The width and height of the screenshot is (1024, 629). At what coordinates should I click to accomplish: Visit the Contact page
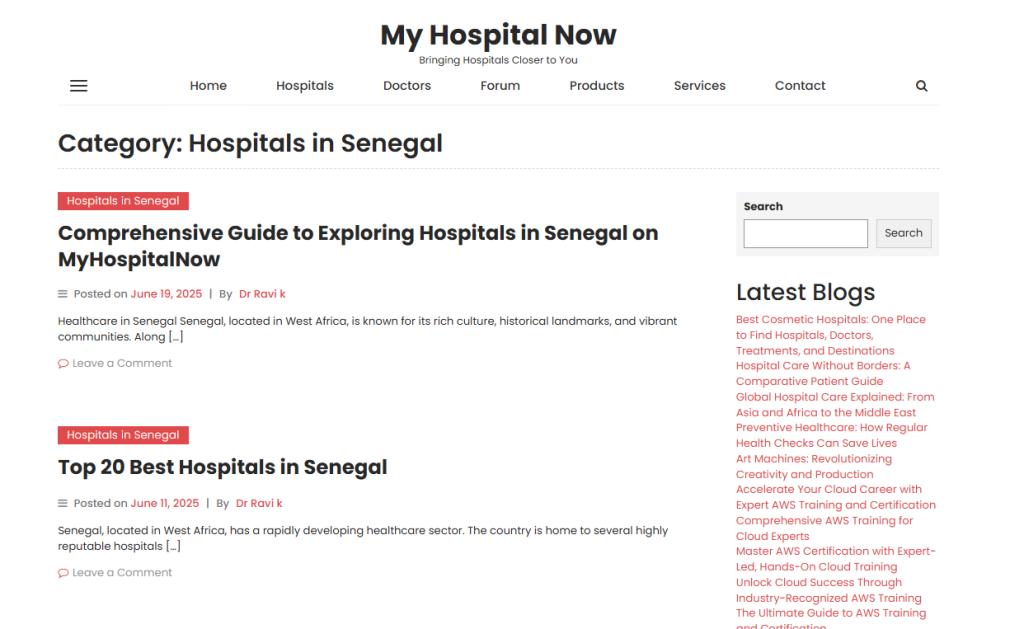[800, 86]
